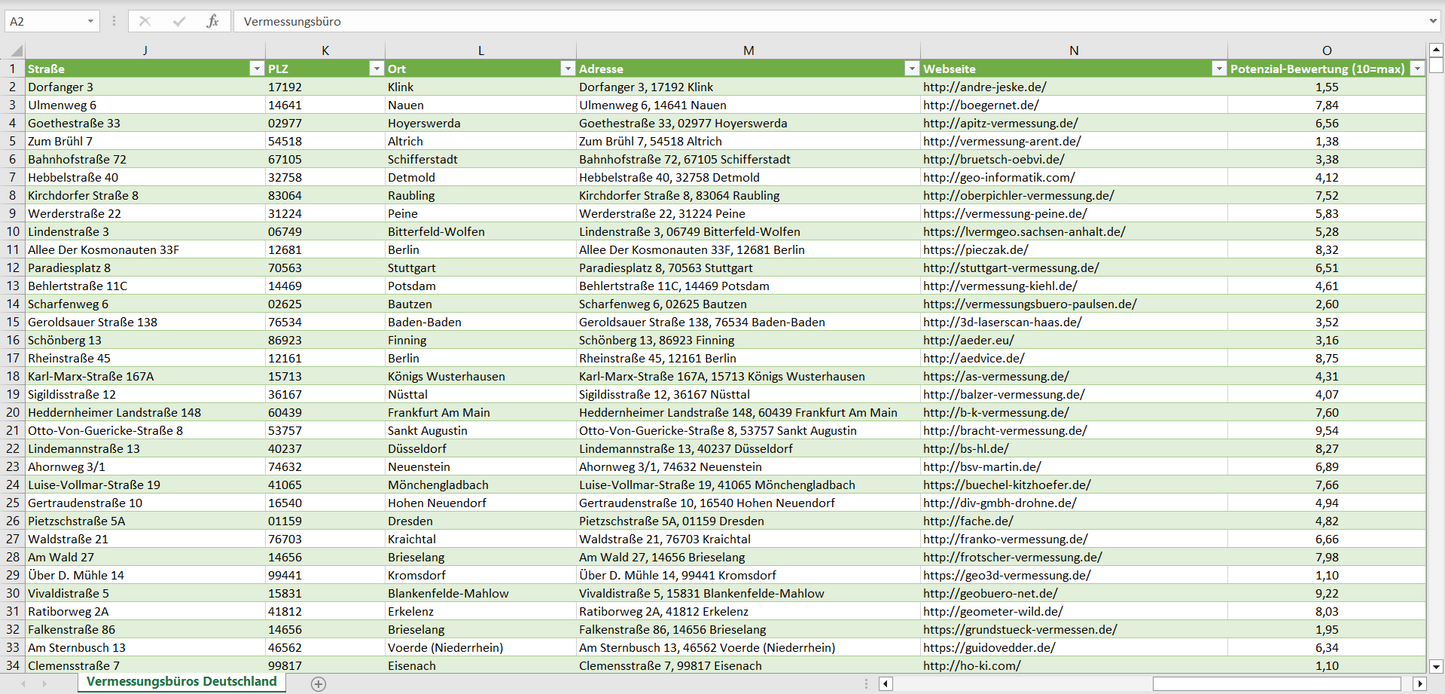
Task: Click the horizontal scrollbar right arrow
Action: (1418, 684)
